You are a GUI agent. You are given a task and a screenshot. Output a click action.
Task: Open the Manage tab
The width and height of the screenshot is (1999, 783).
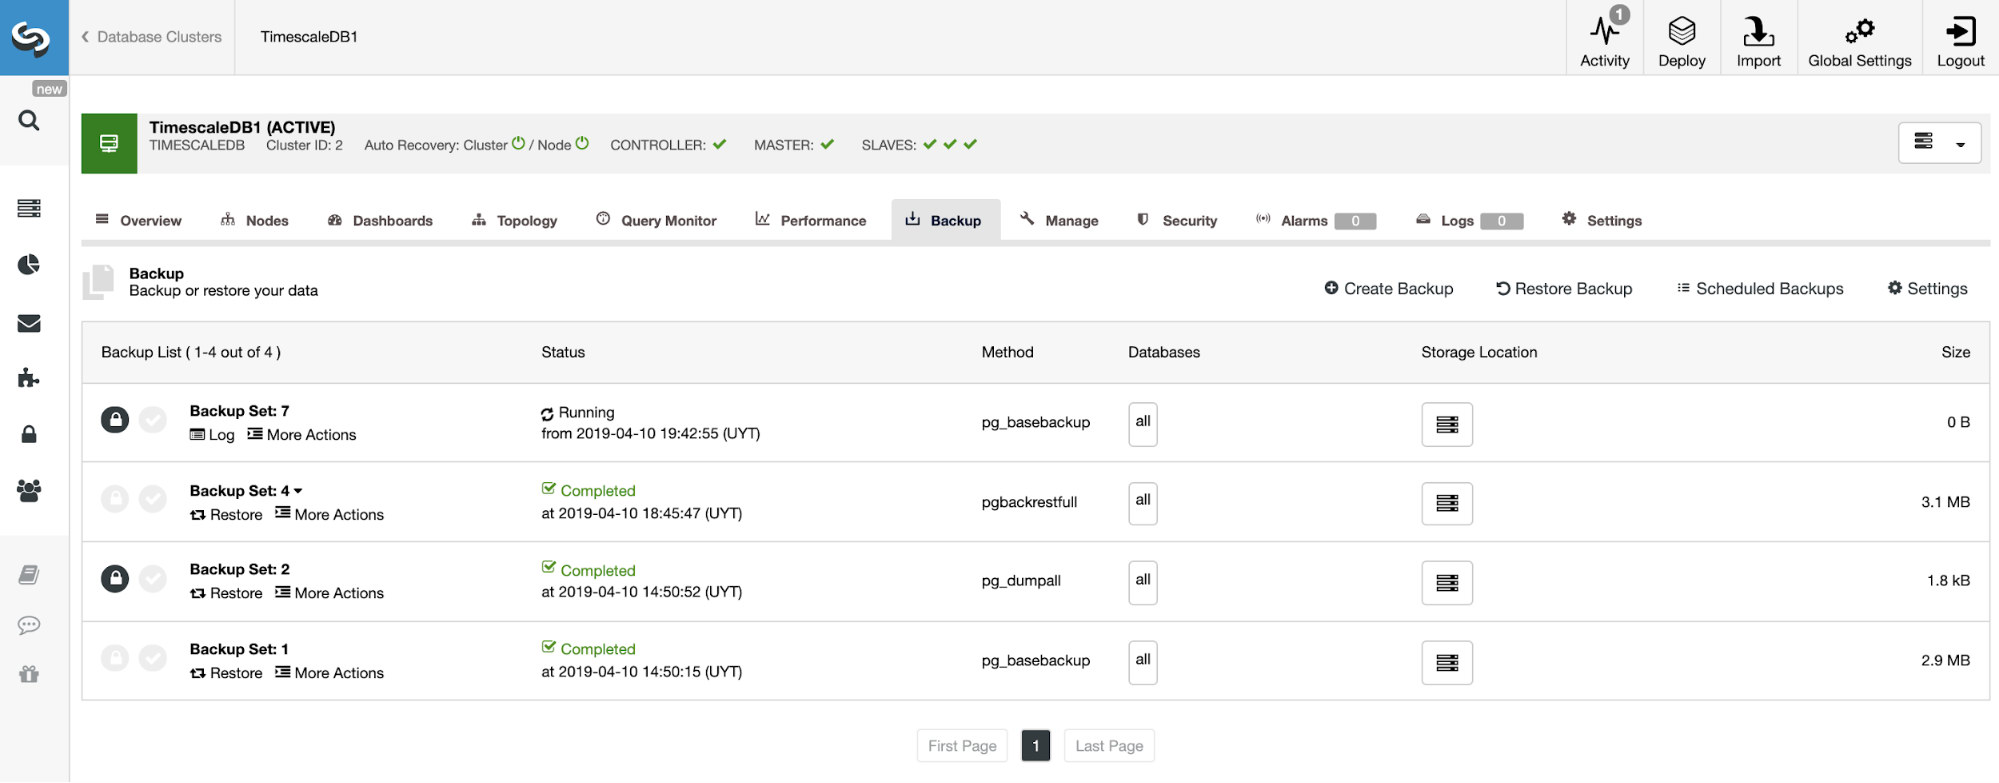pos(1060,220)
